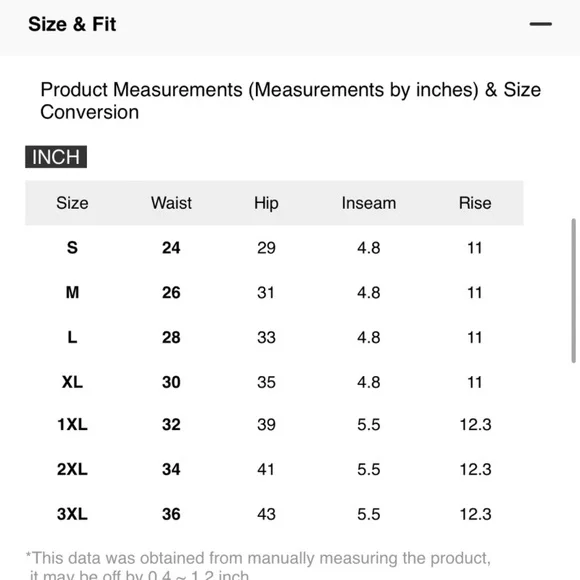
Task: Click the Size & Fit heading
Action: 72,24
